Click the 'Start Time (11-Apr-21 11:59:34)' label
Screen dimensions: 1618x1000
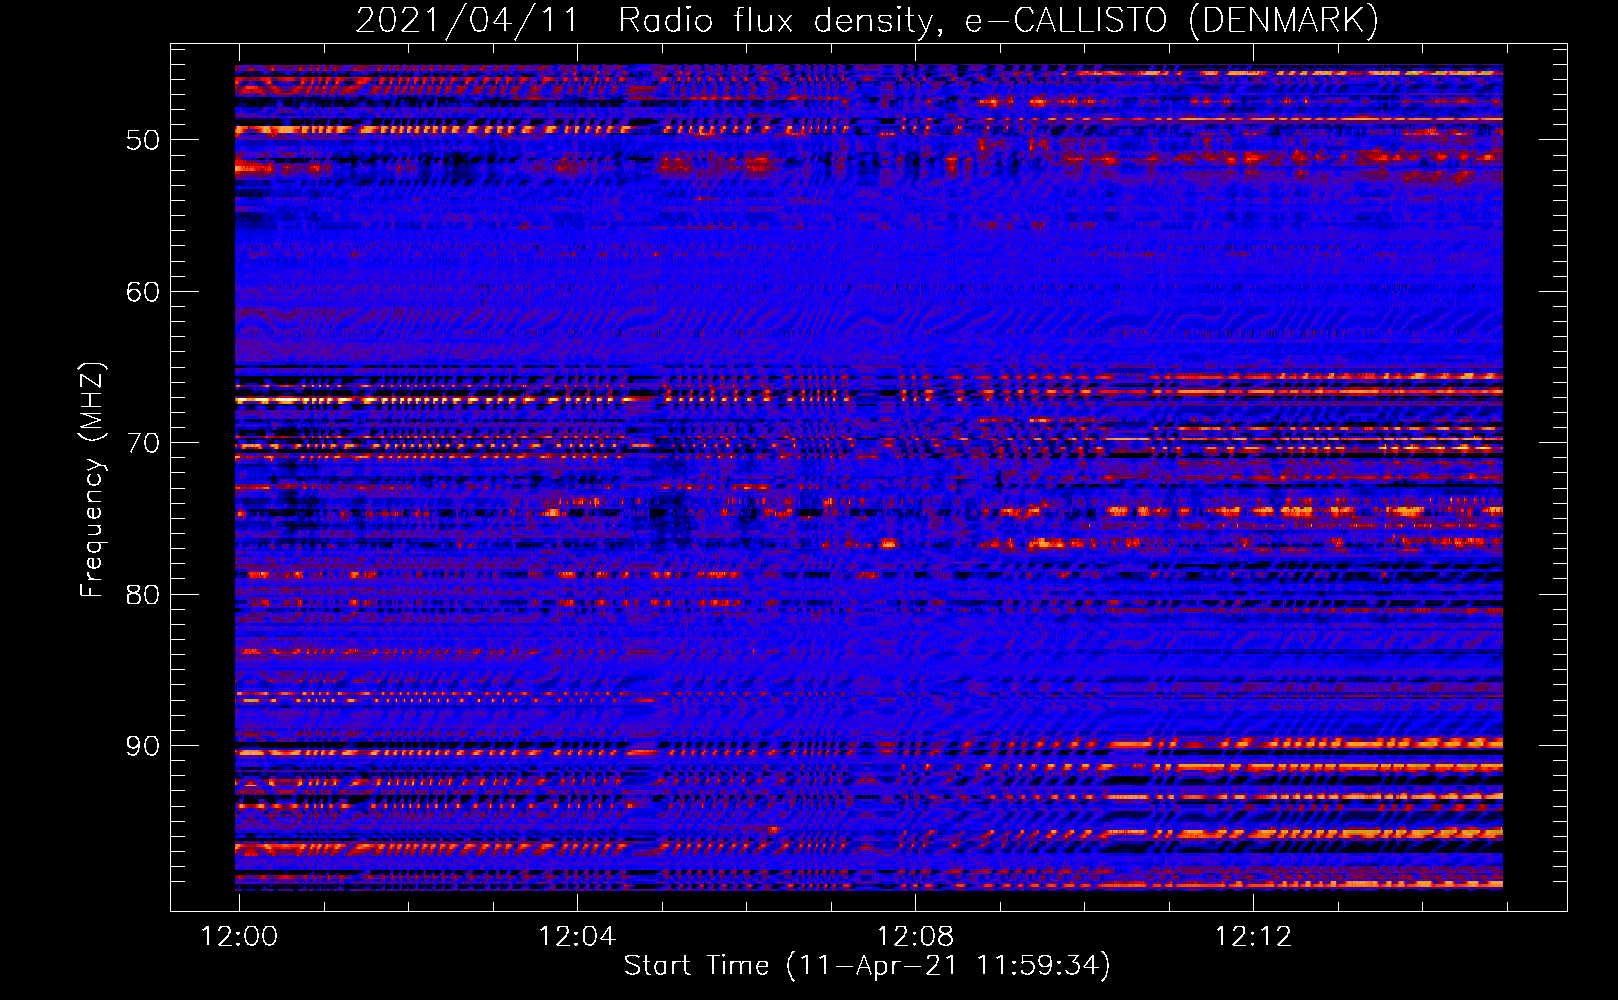tap(867, 966)
